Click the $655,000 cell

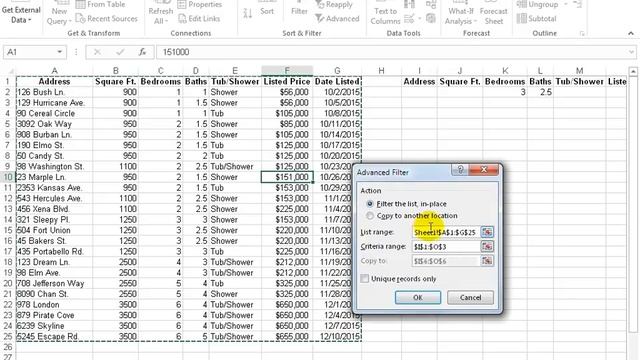point(287,336)
